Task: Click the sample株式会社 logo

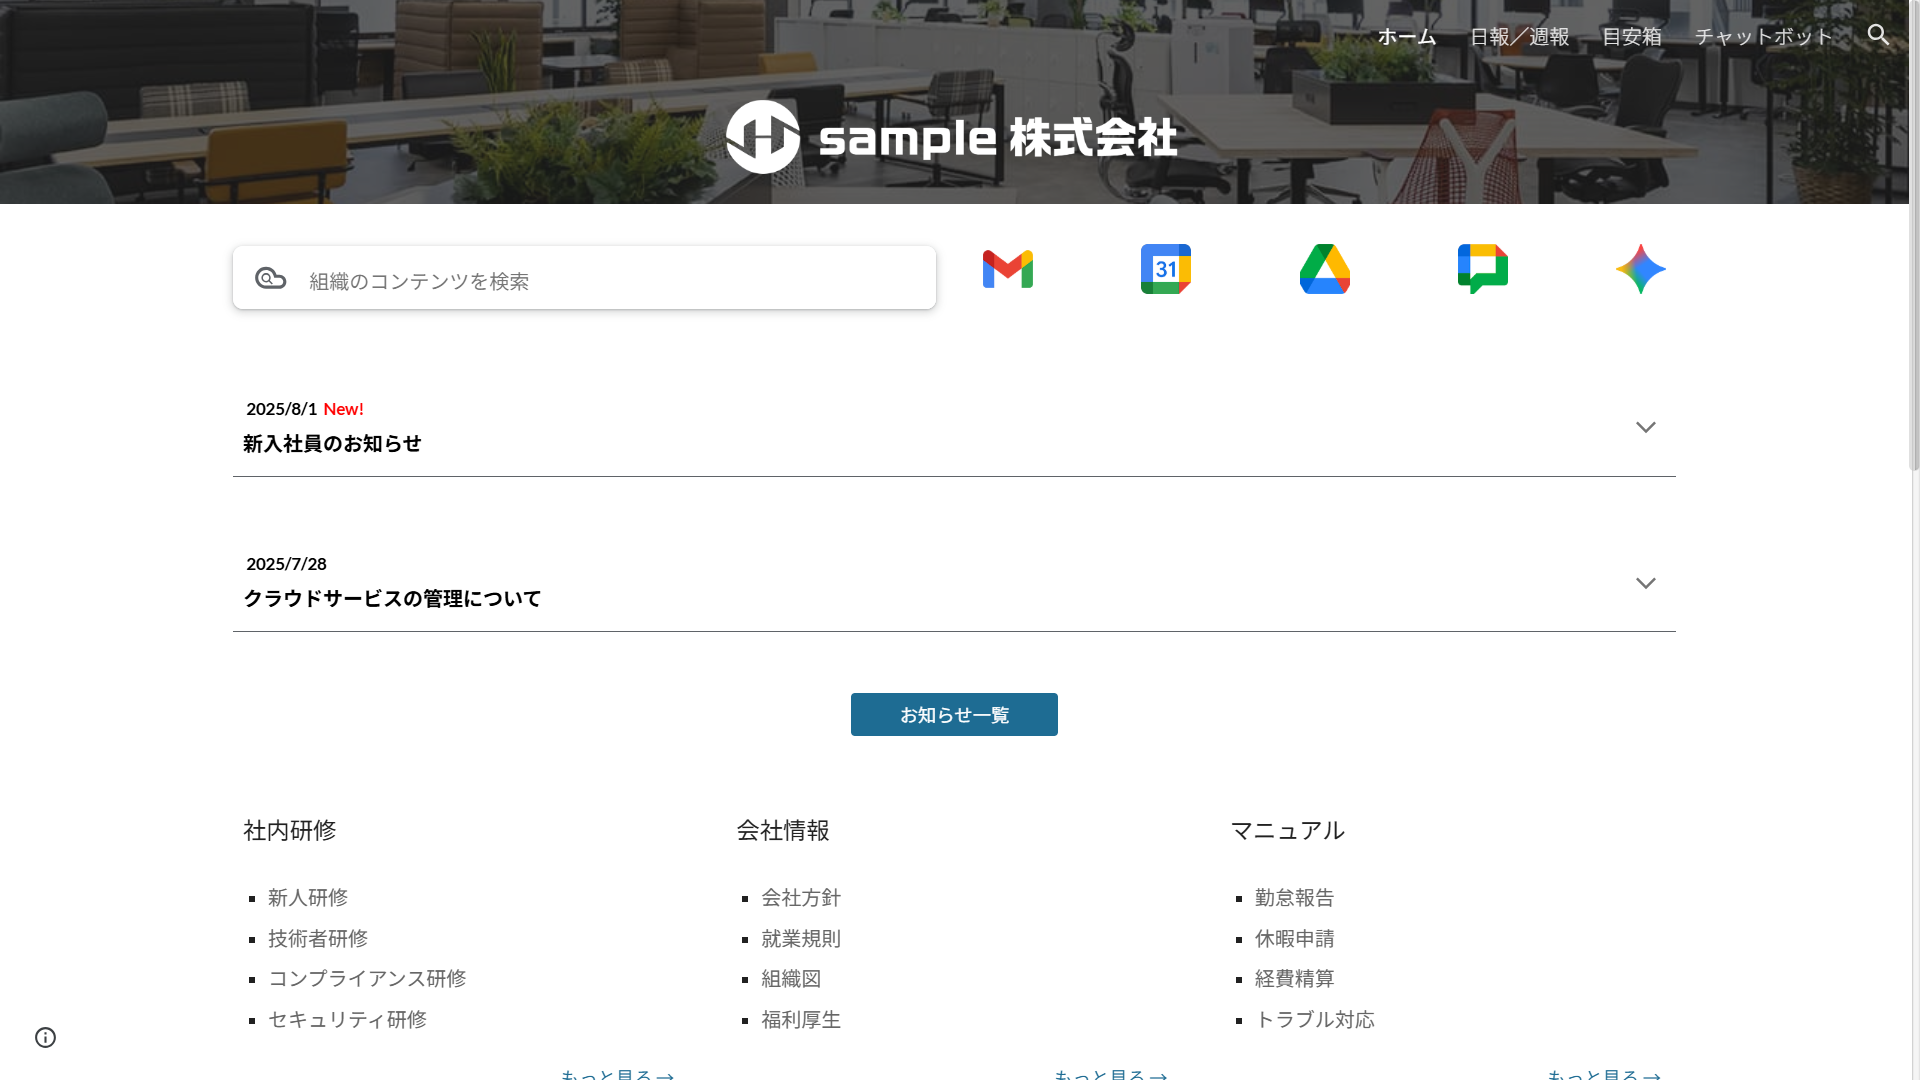Action: pos(951,137)
